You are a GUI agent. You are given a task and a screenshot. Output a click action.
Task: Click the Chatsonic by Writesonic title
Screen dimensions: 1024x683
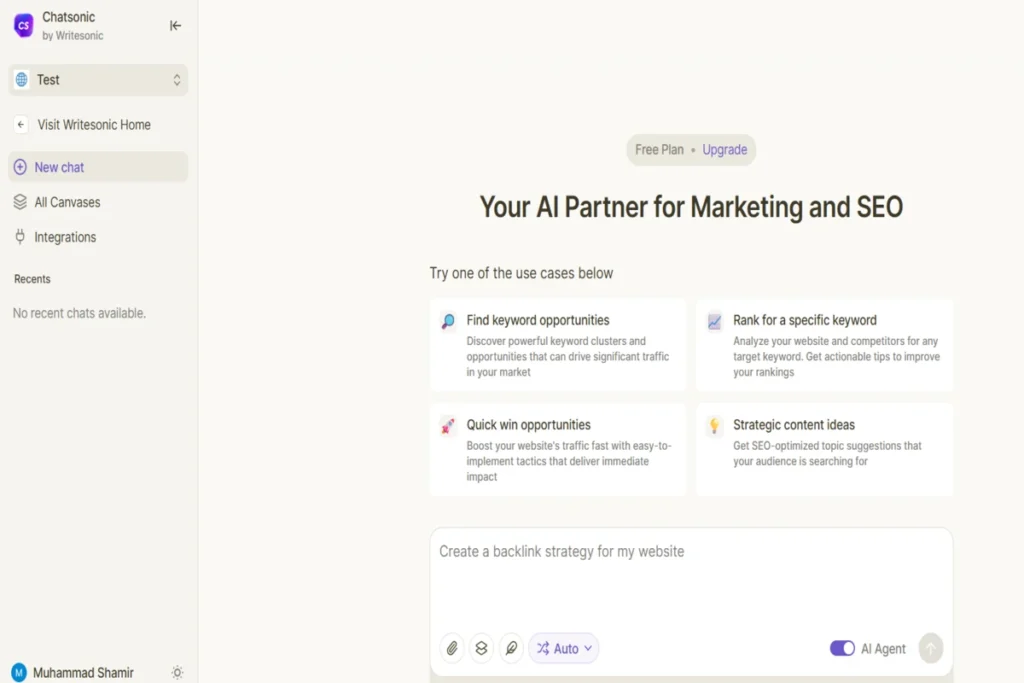(x=72, y=25)
